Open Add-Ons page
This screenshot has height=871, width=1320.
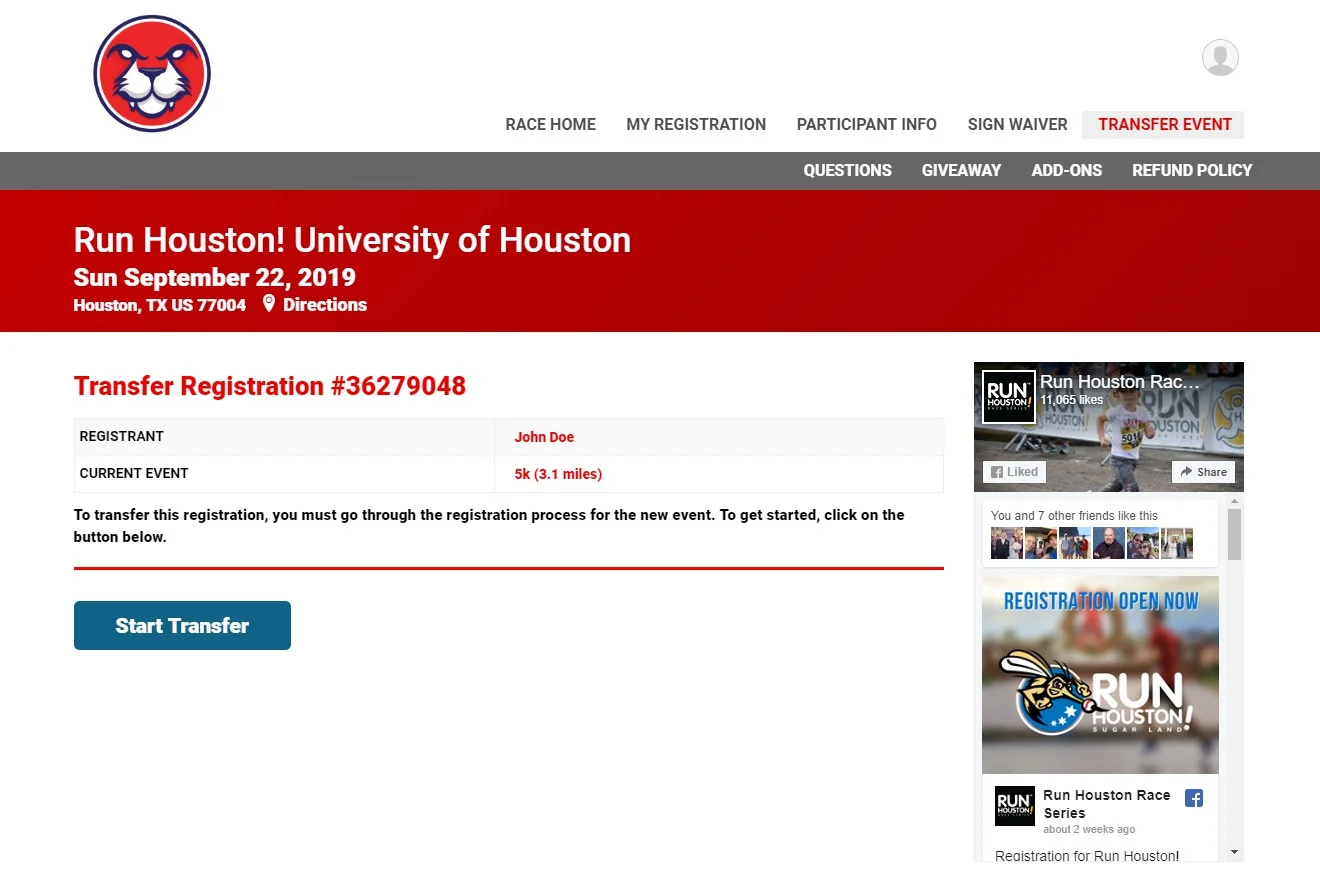1066,170
